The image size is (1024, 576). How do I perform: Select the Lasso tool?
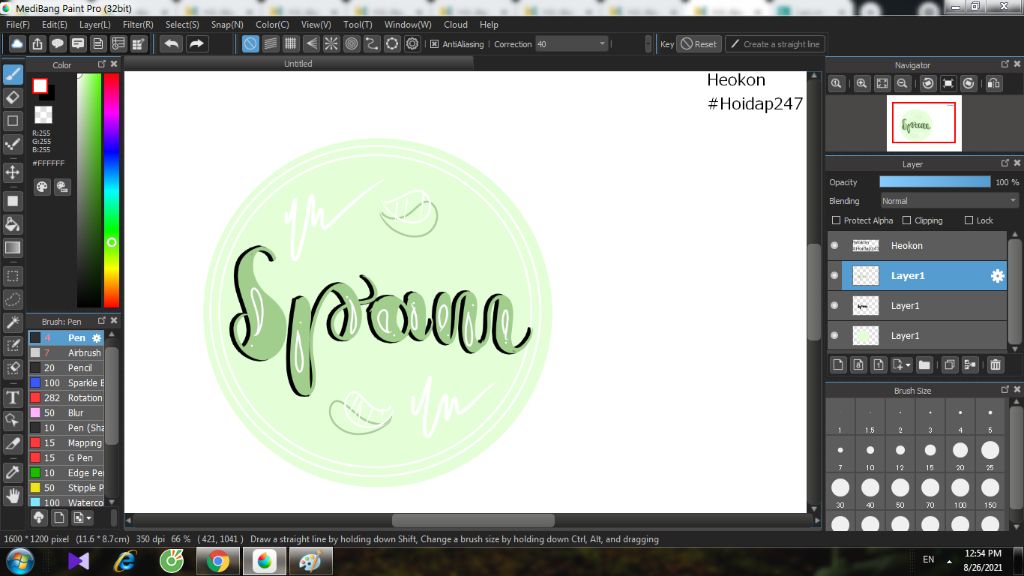click(12, 299)
